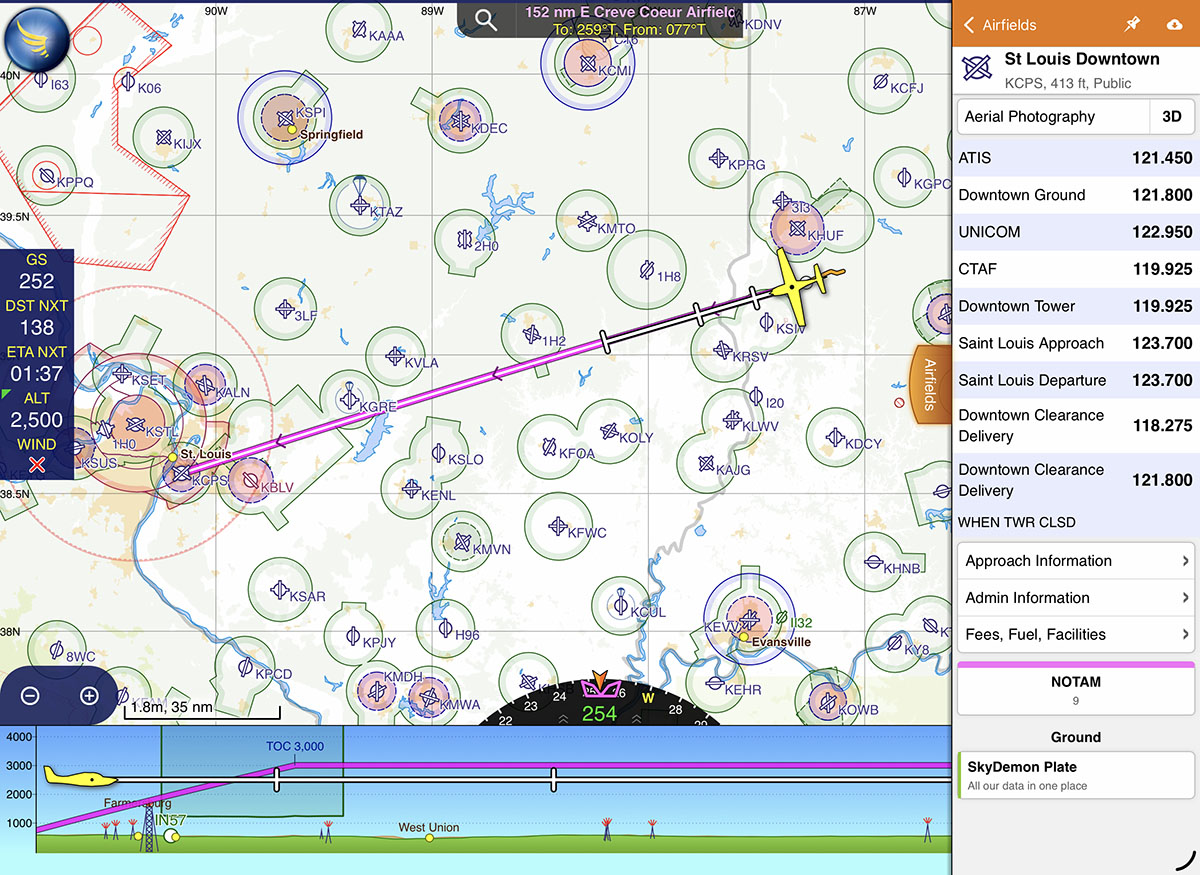
Task: Open the SkyDemon Plate
Action: coord(1075,776)
